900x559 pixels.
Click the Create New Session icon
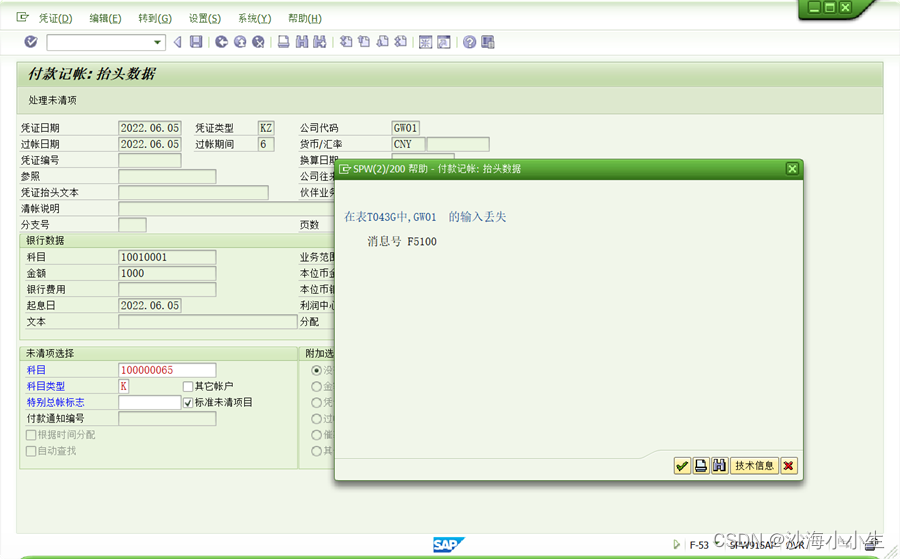(x=425, y=42)
